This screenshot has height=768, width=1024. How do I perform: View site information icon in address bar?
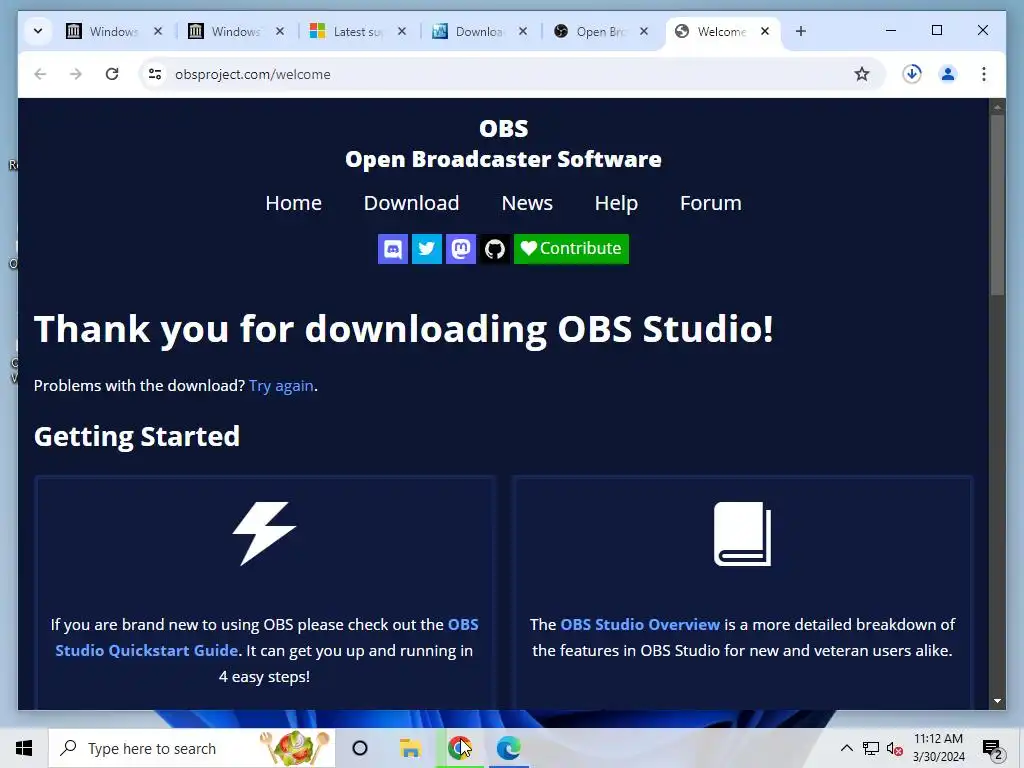155,74
